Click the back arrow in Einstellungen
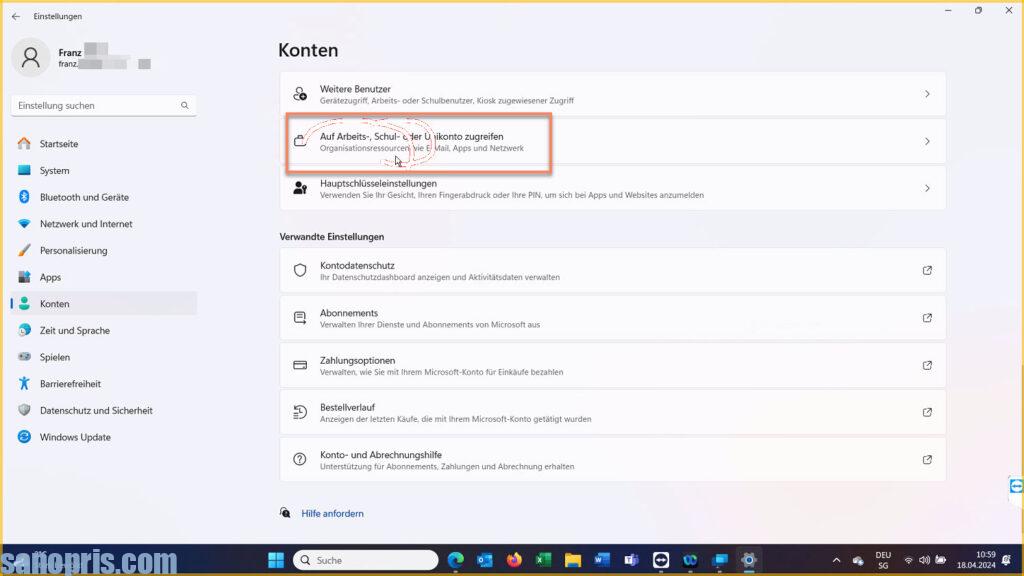 pyautogui.click(x=15, y=16)
